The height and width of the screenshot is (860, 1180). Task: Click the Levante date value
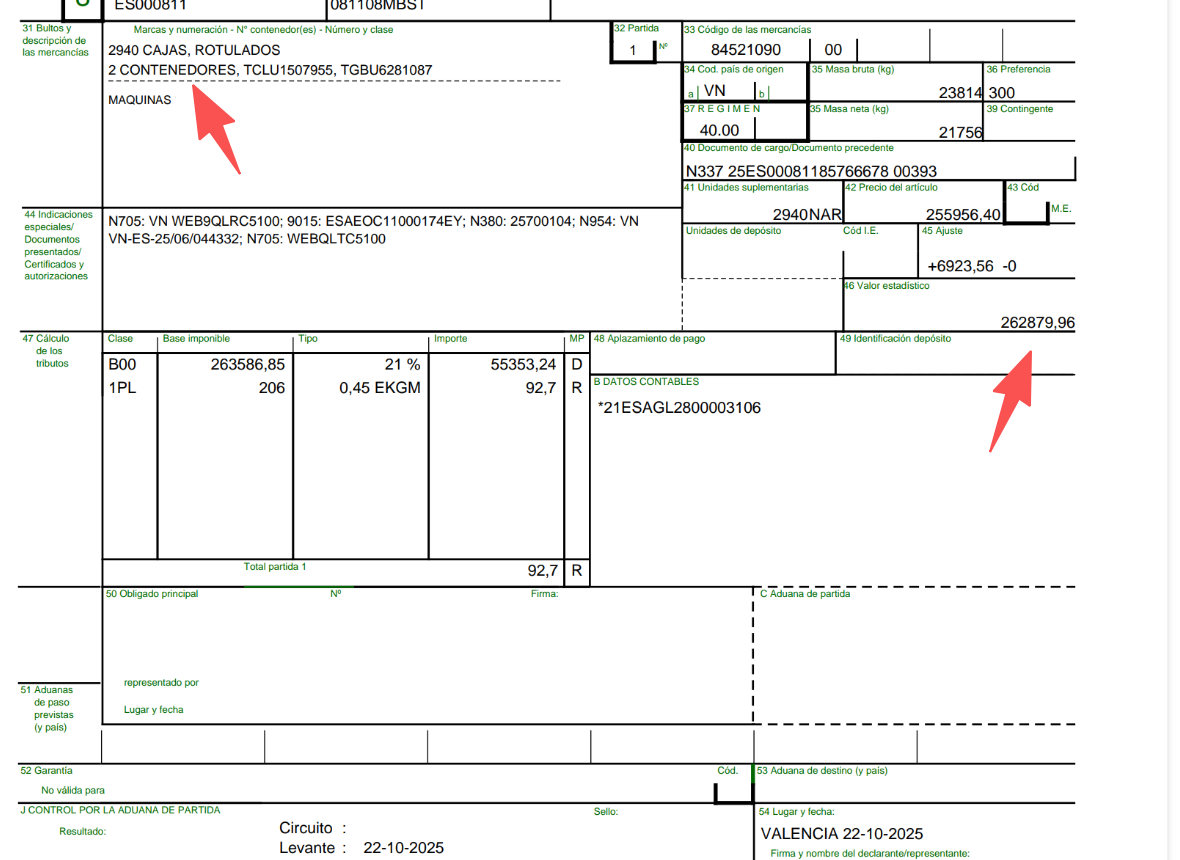tap(403, 848)
